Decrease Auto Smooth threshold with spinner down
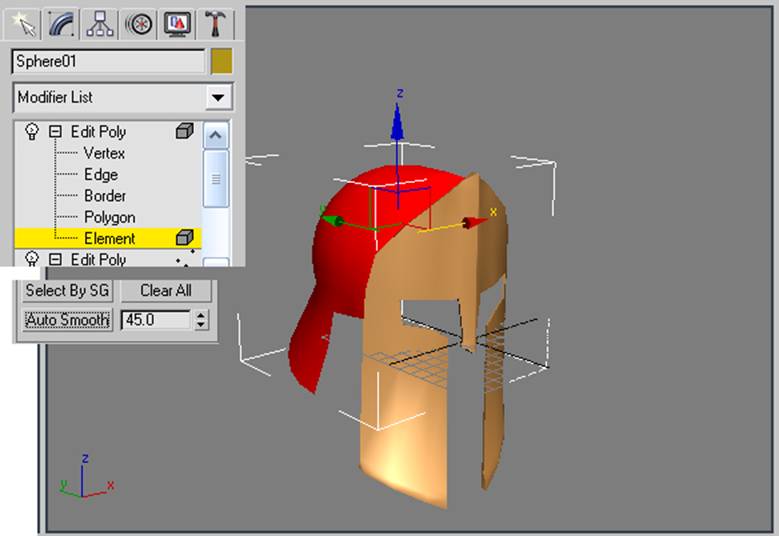 (x=201, y=325)
